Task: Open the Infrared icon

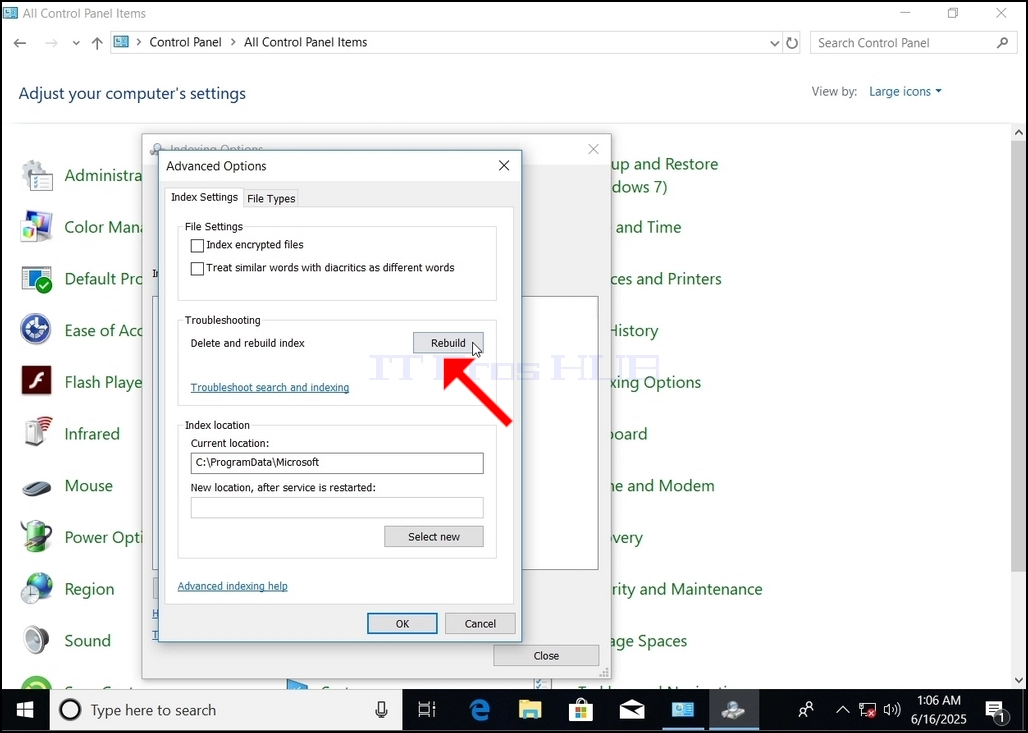Action: (x=37, y=433)
